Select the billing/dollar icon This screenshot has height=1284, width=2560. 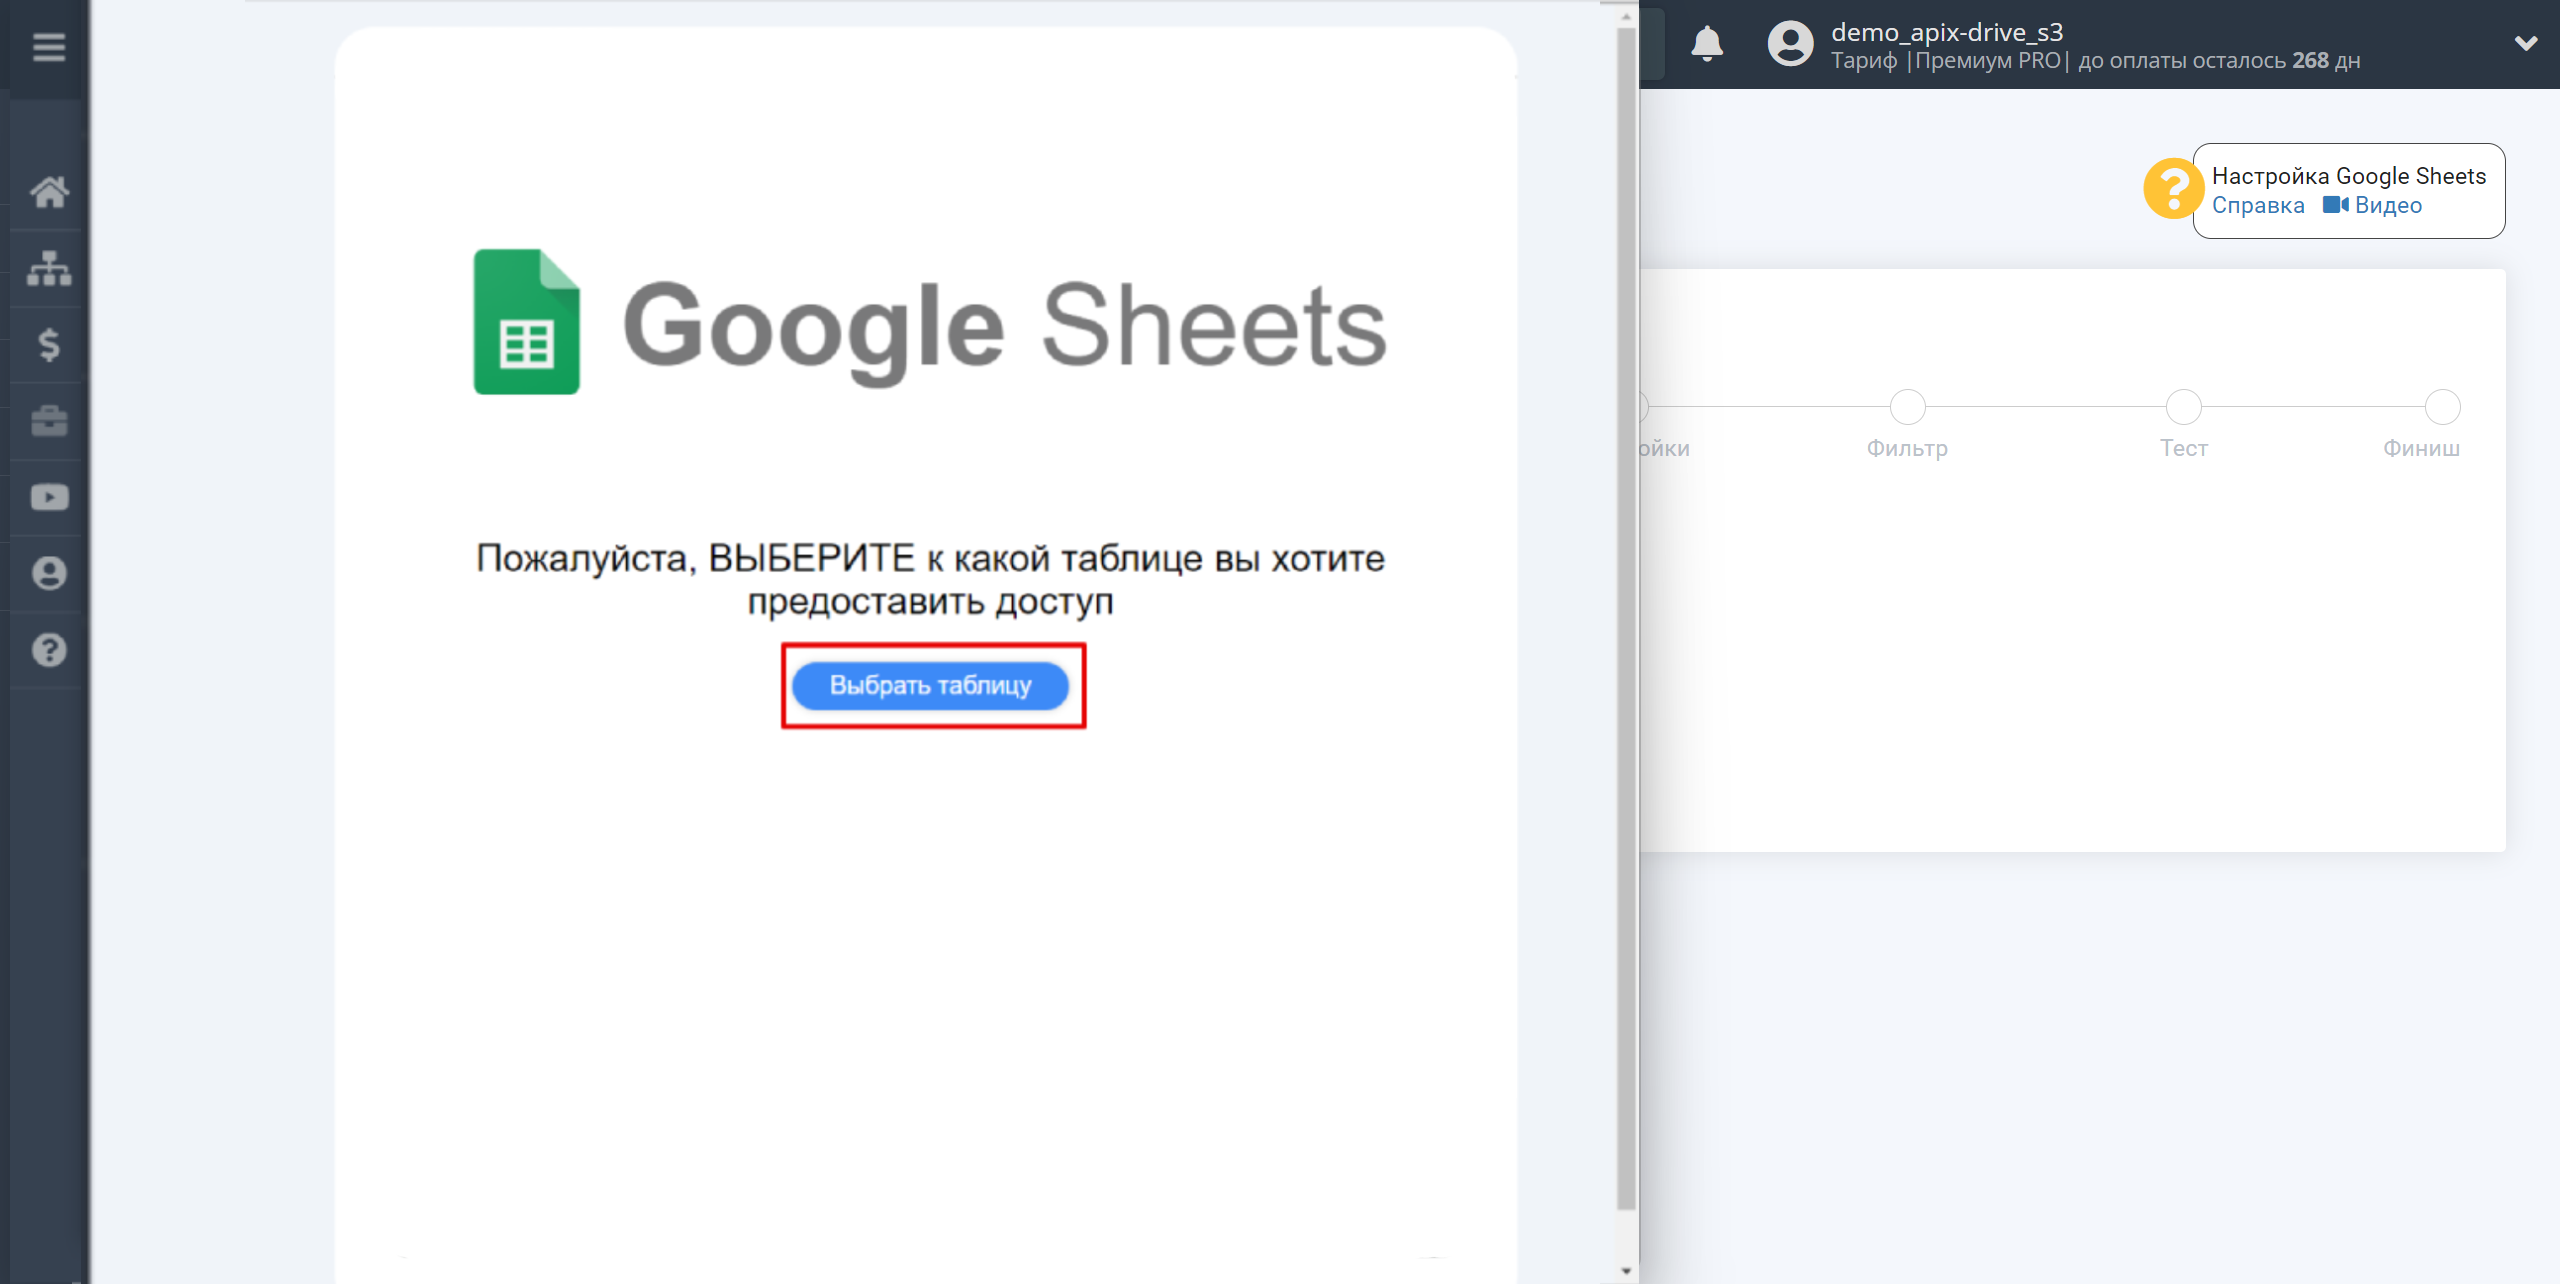point(47,344)
